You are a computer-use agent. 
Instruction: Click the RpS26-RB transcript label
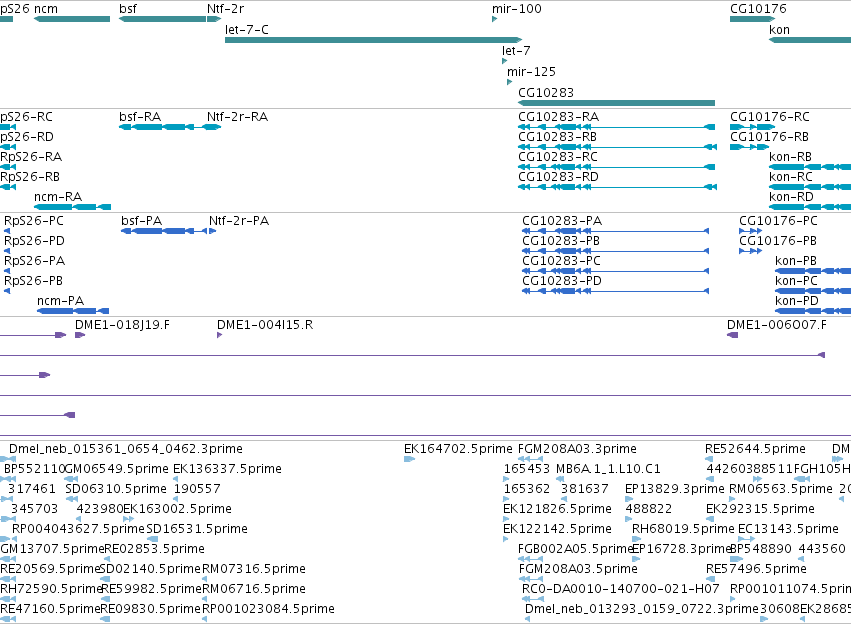pos(30,177)
